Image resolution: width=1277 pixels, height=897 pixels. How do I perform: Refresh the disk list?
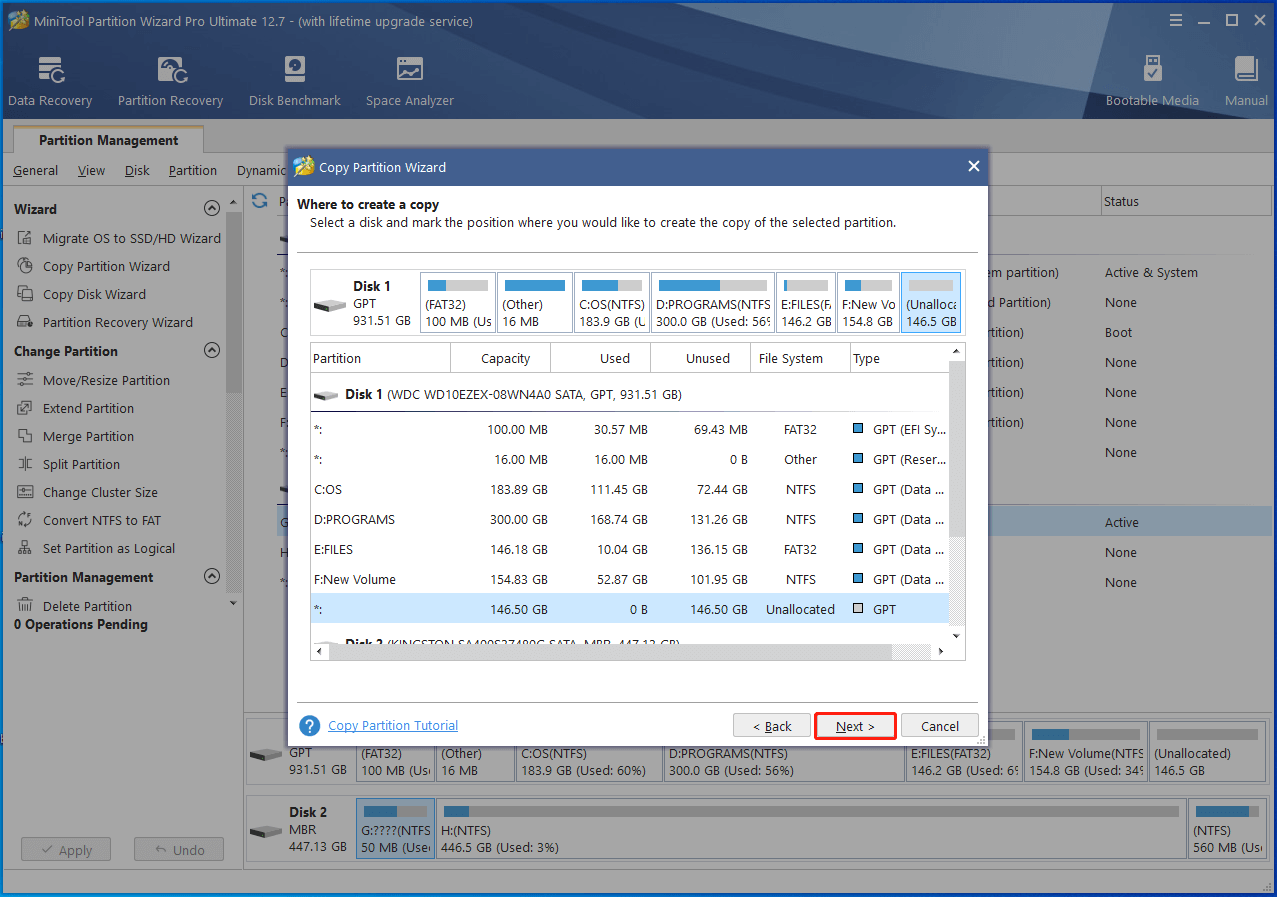pyautogui.click(x=260, y=200)
